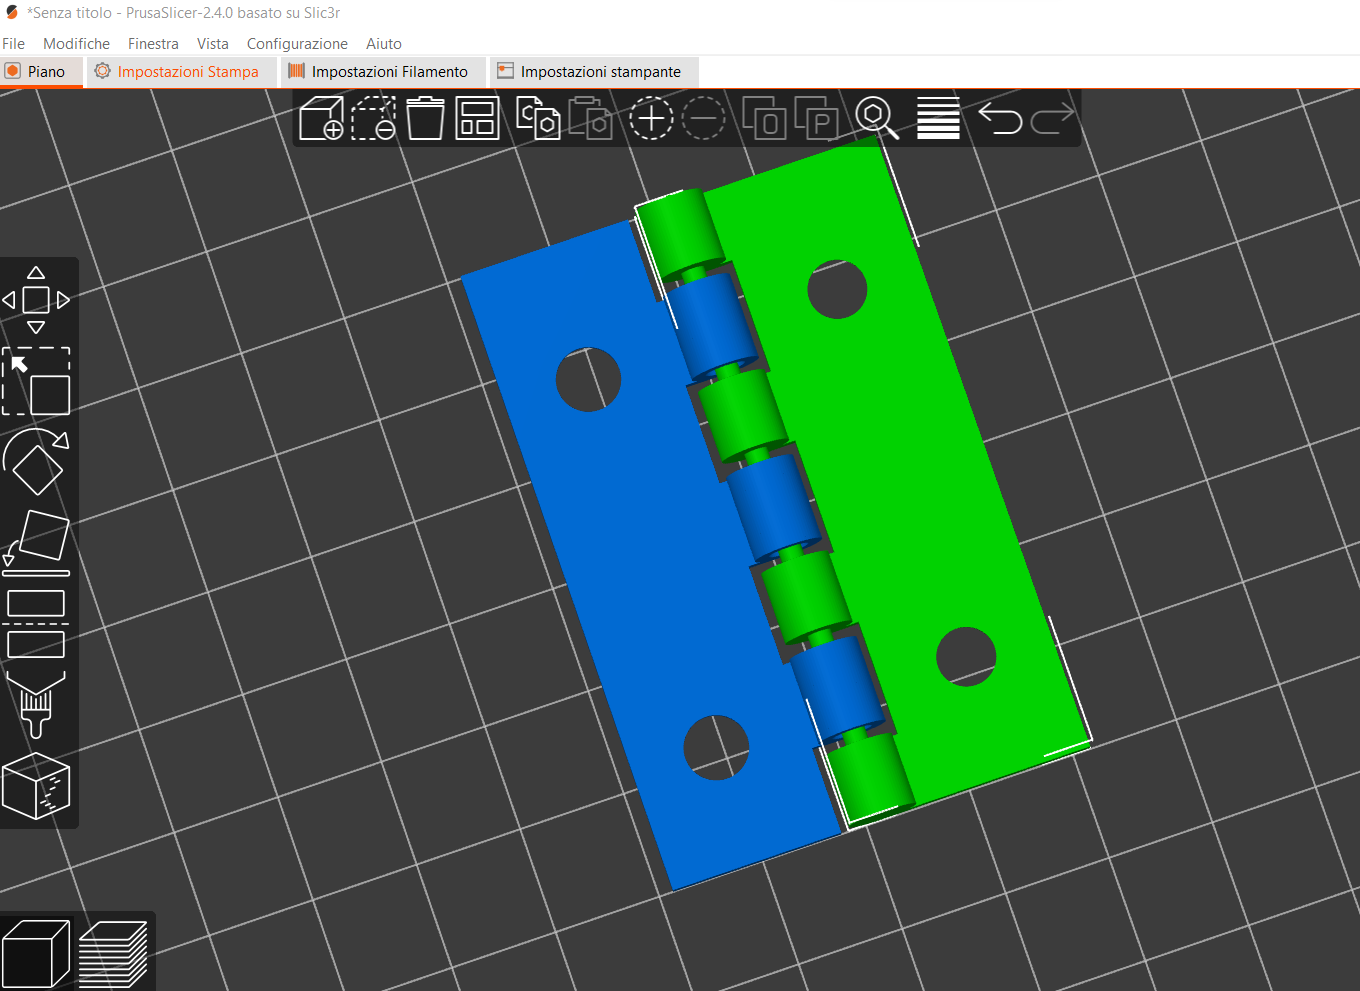The height and width of the screenshot is (991, 1360).
Task: Click the Add object toolbar icon
Action: [x=321, y=118]
